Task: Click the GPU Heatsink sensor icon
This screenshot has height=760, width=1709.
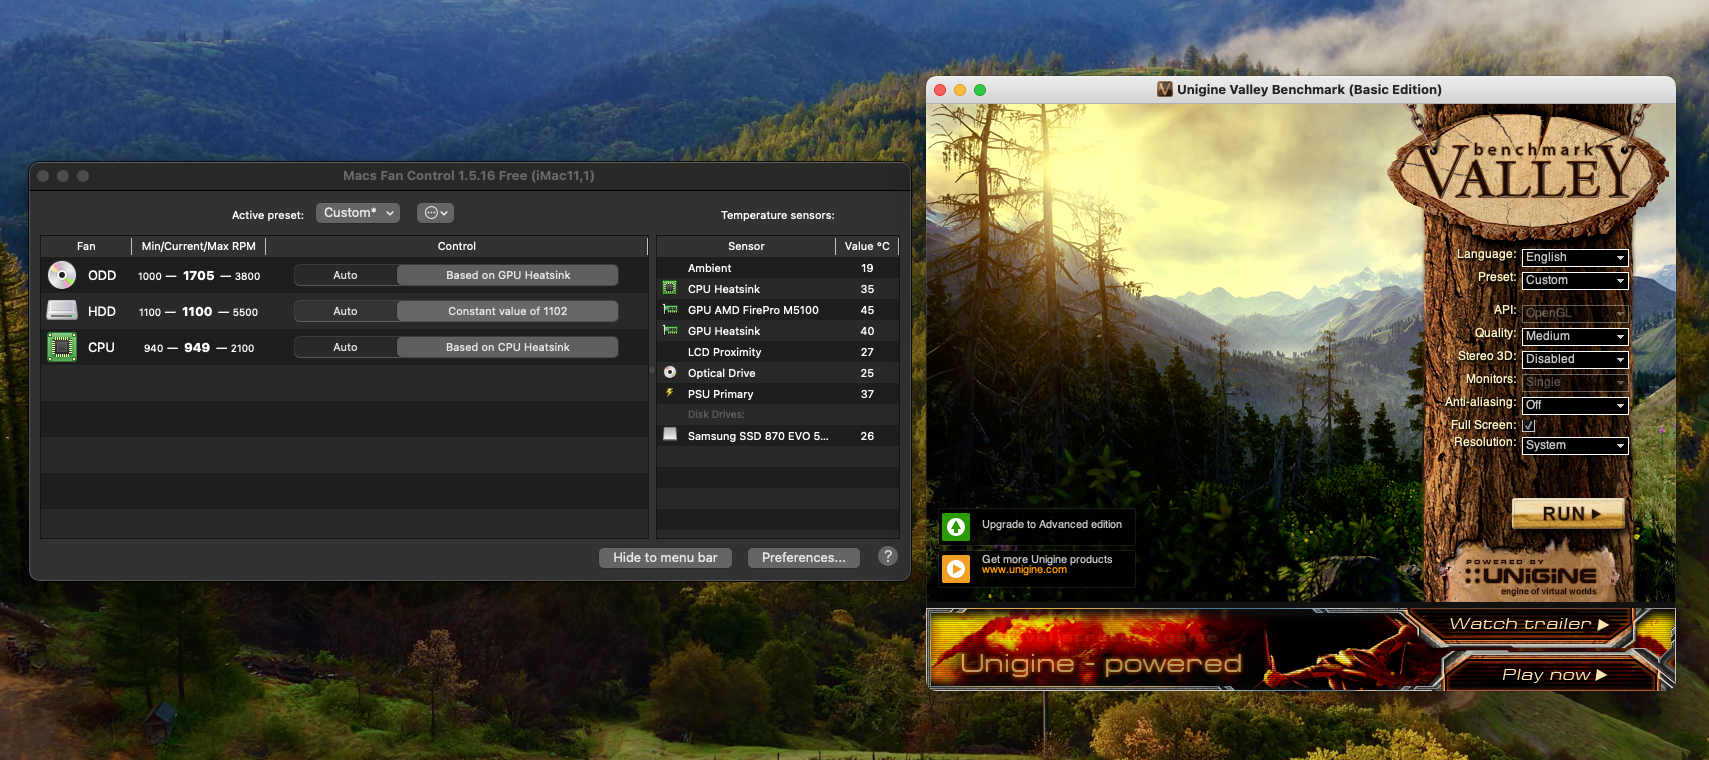Action: [670, 331]
